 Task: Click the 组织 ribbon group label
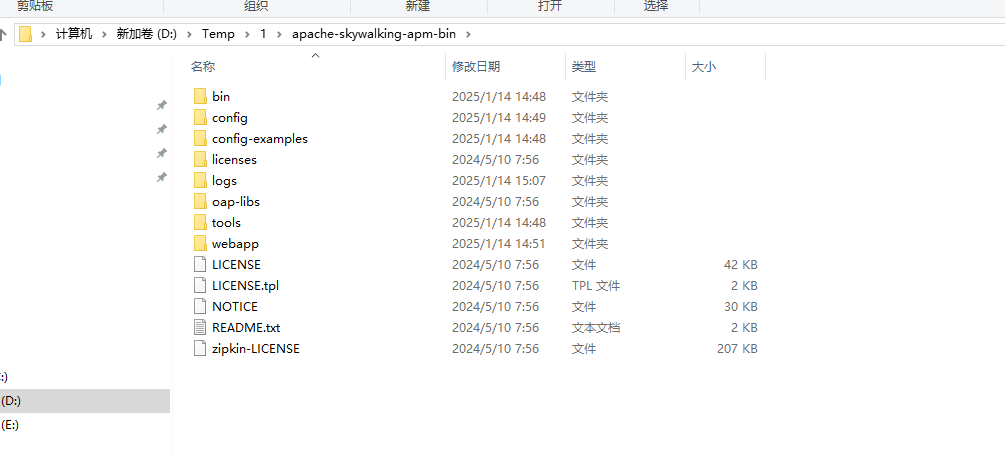256,6
